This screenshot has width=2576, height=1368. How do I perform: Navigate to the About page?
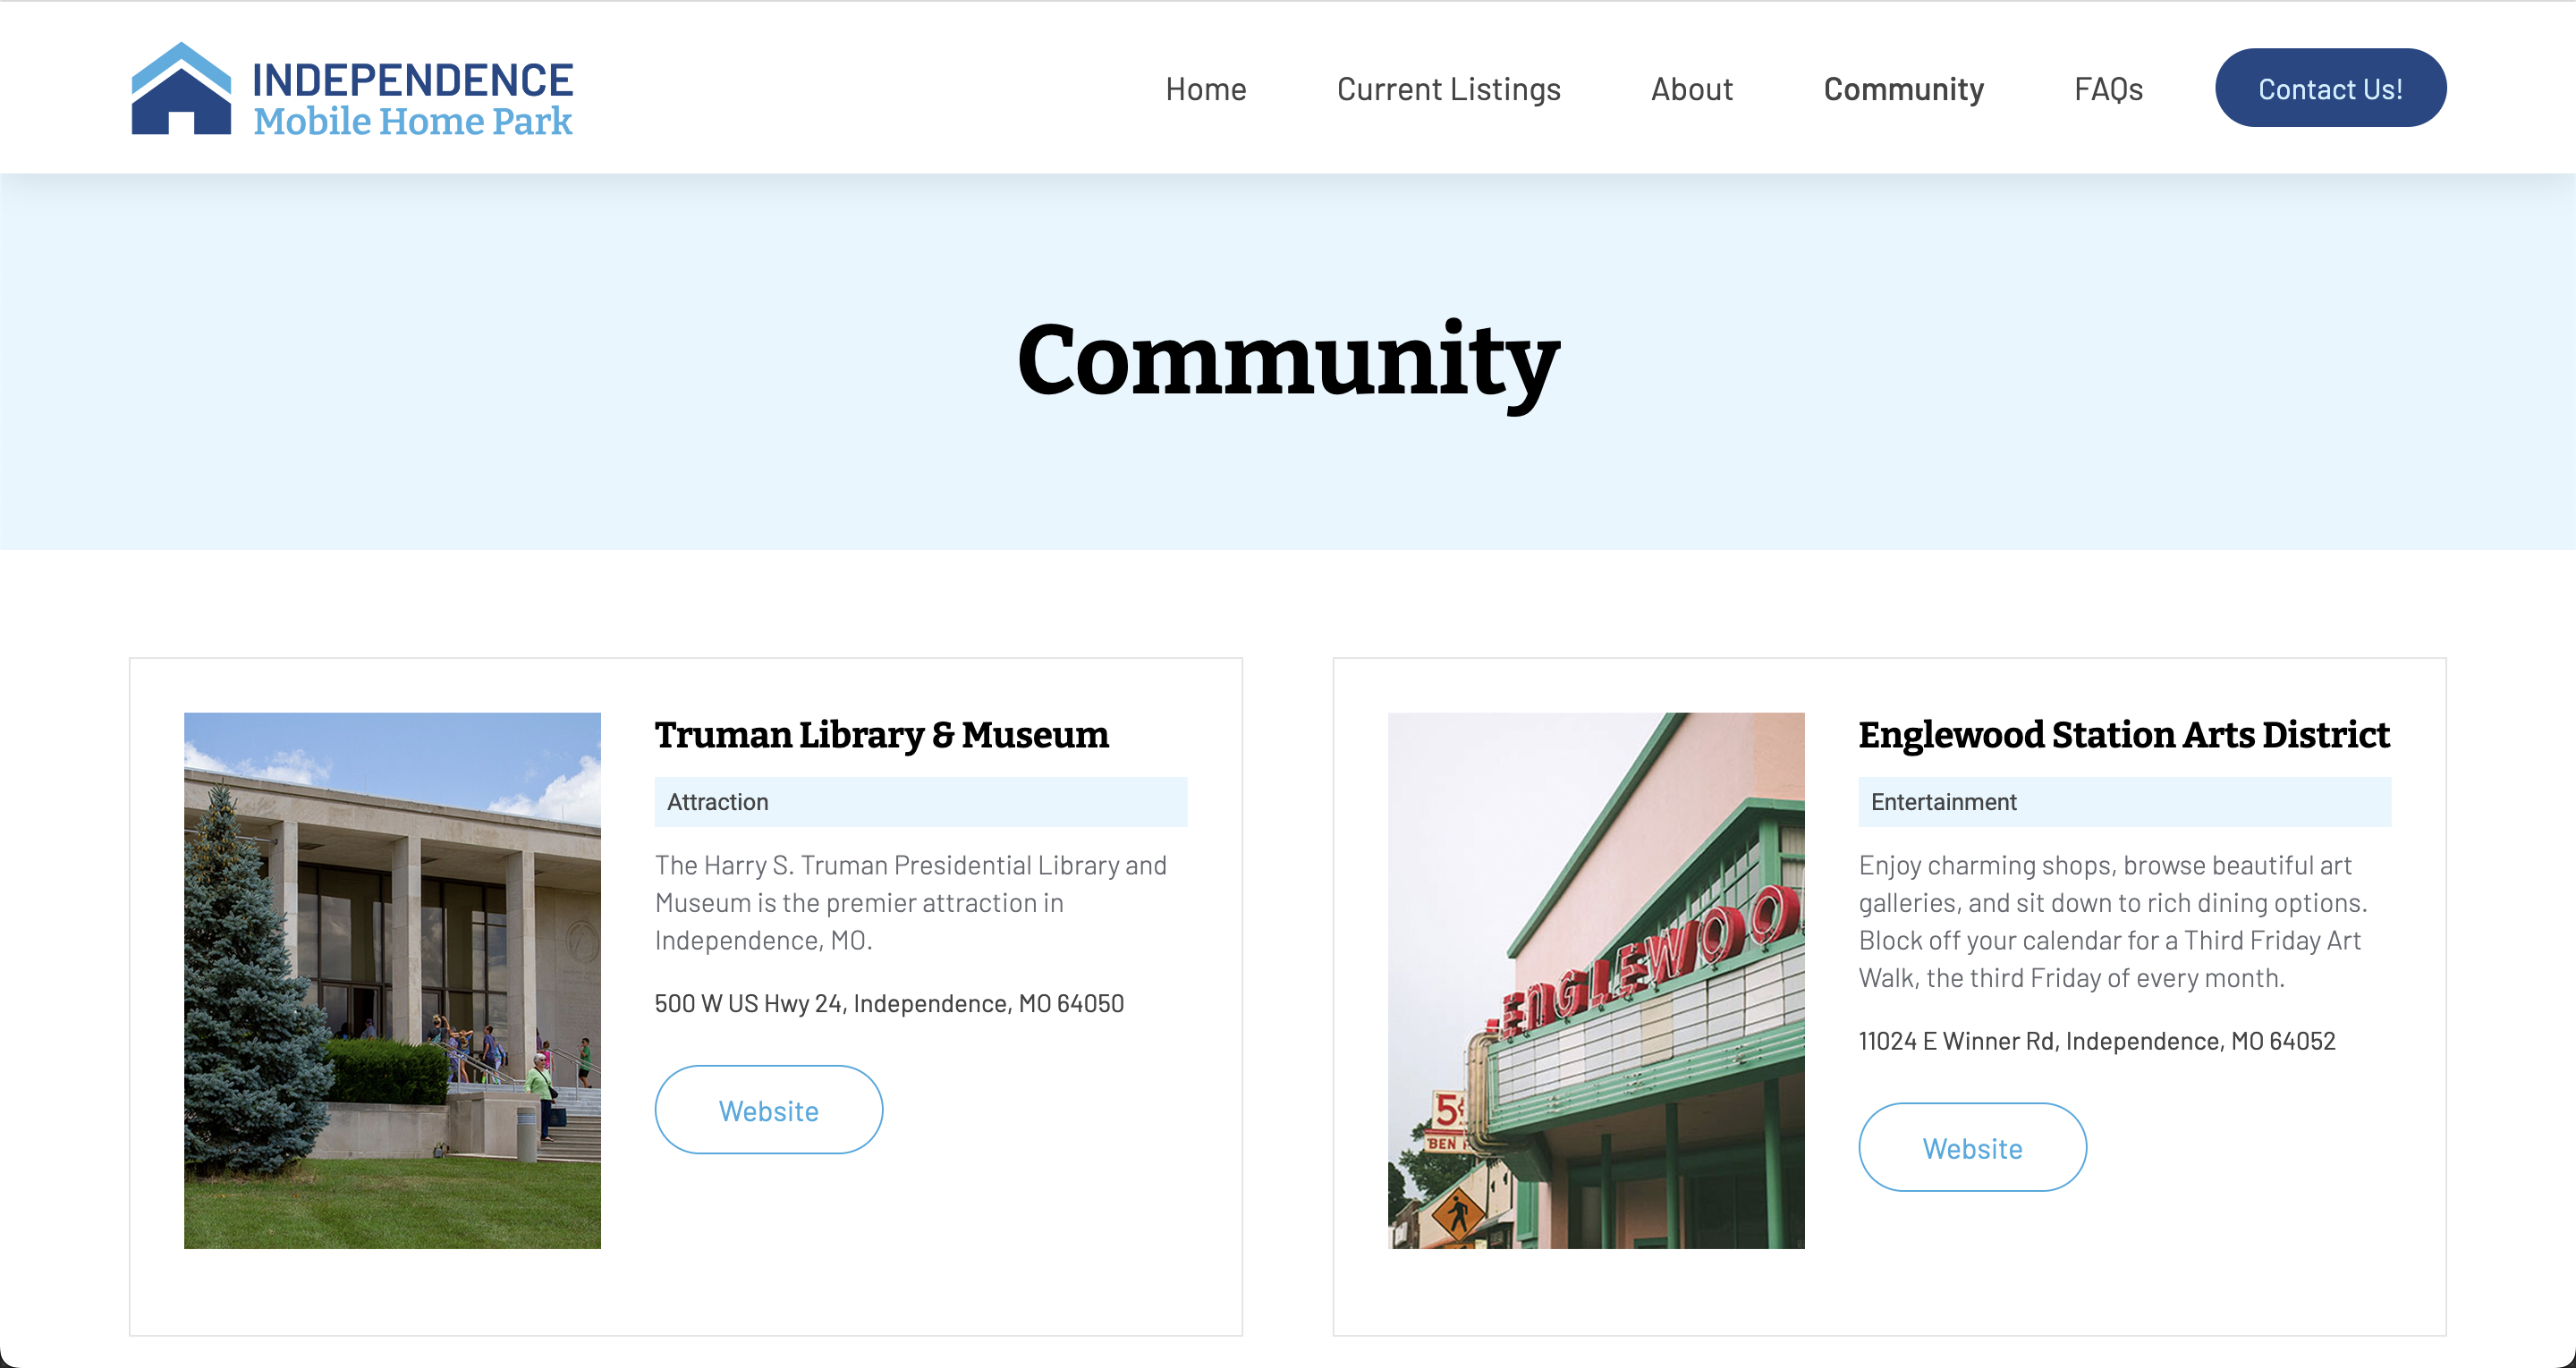click(1691, 89)
